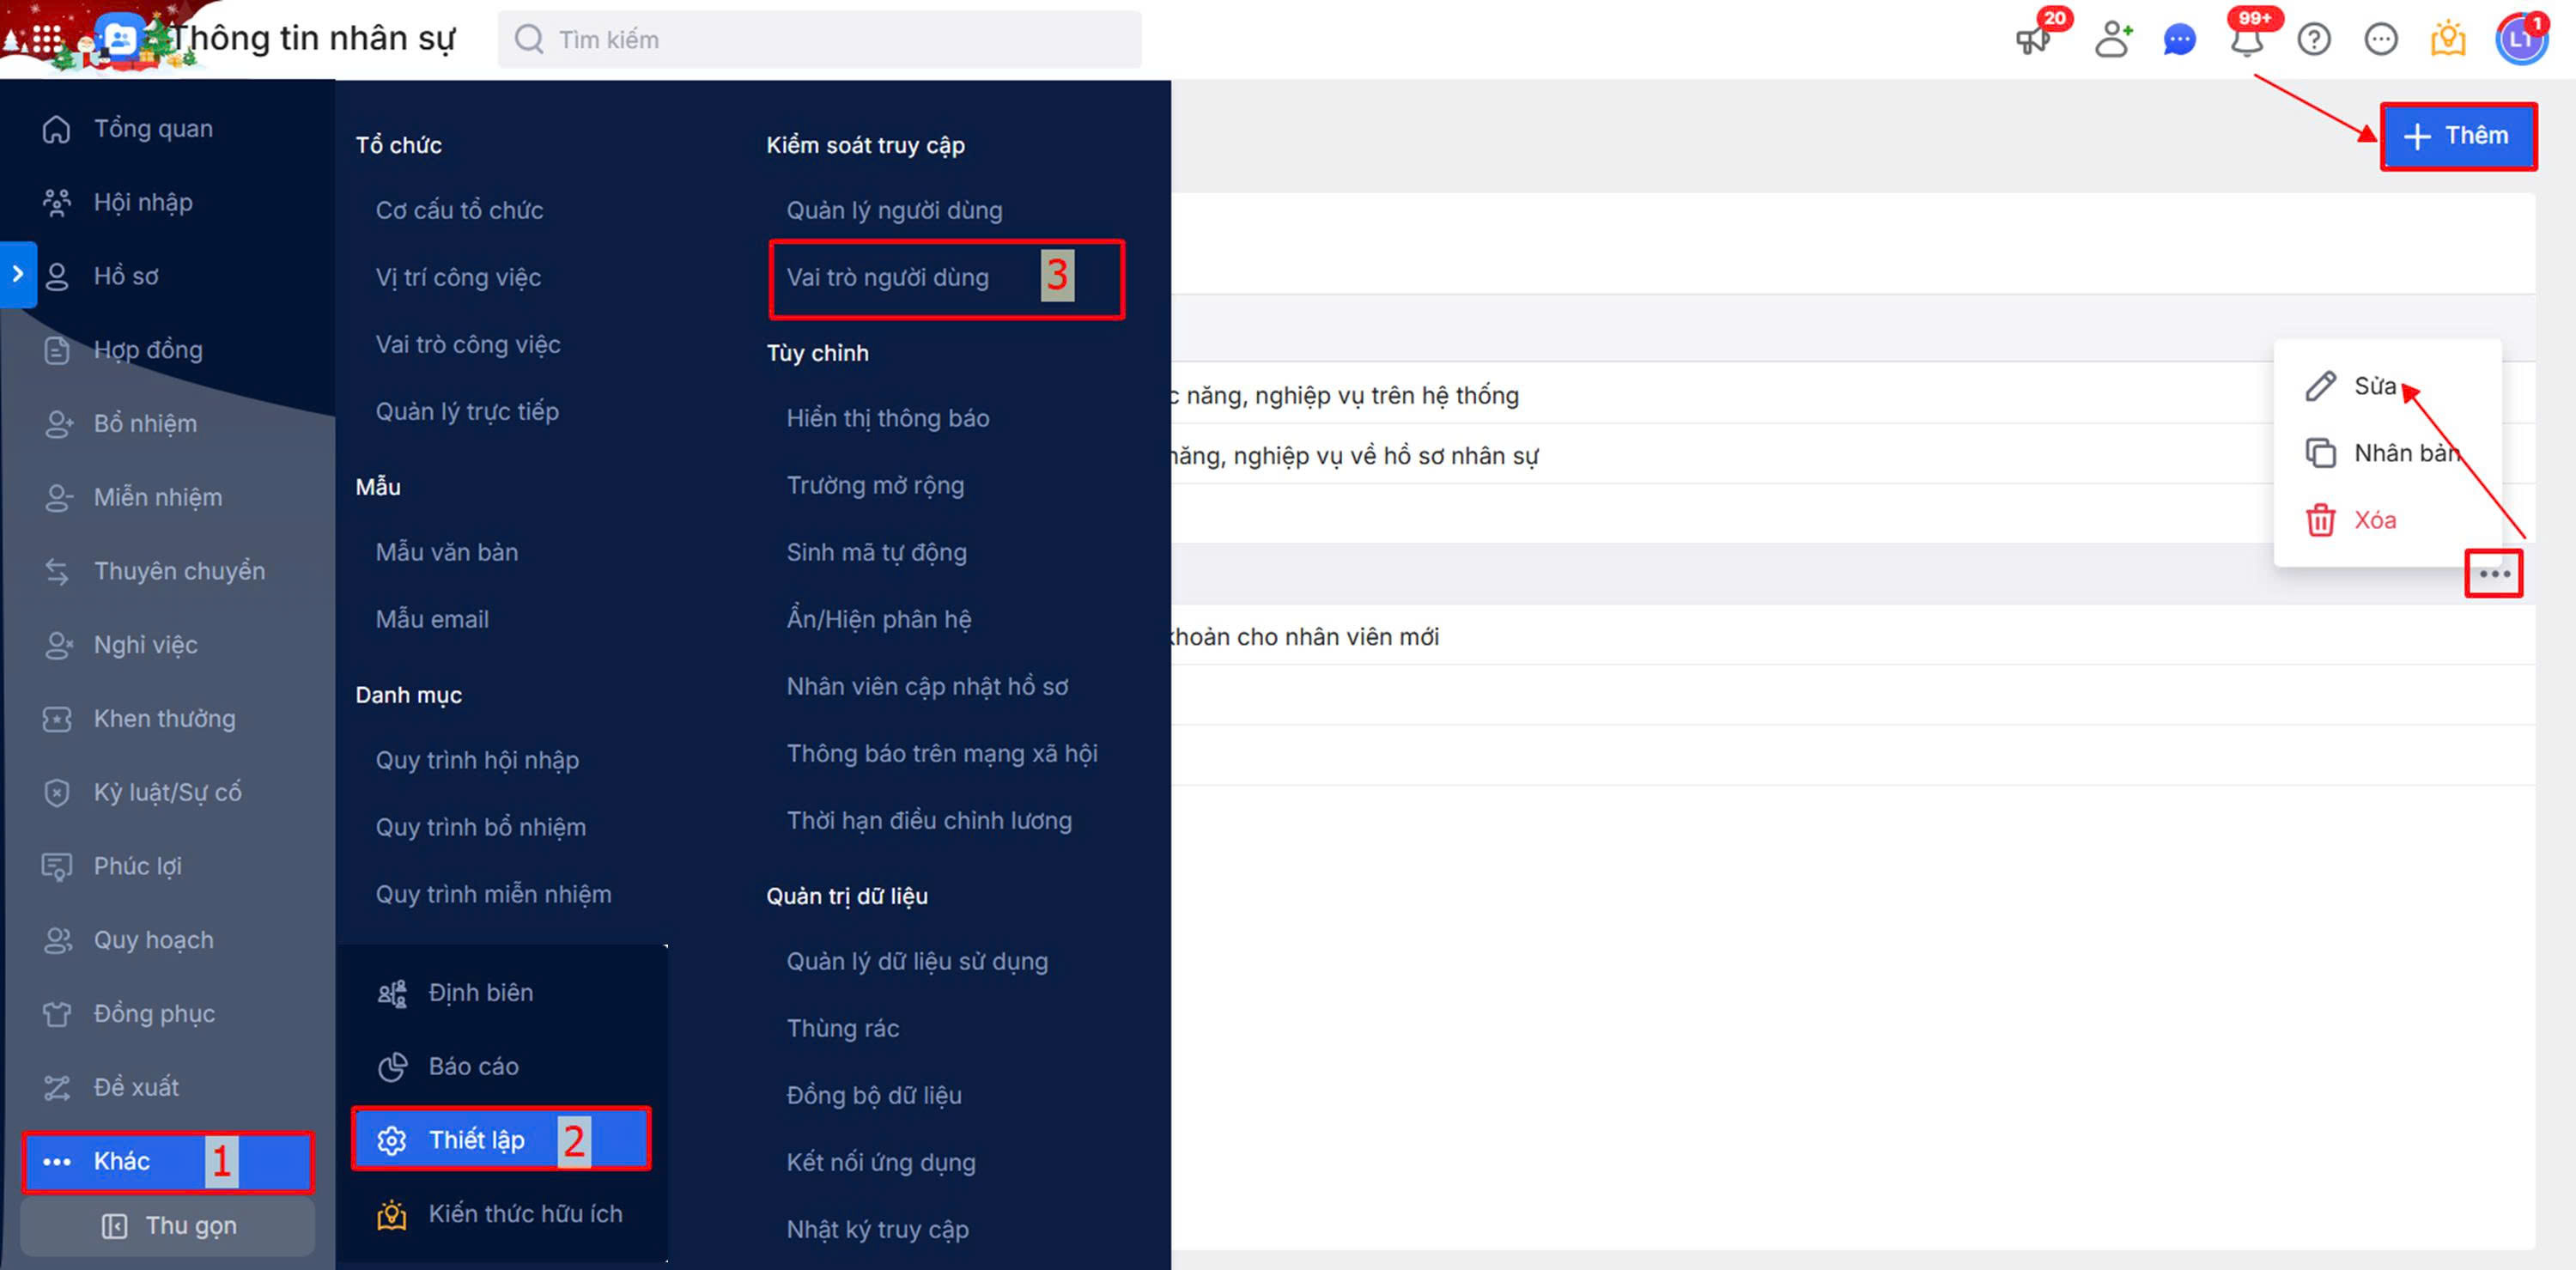This screenshot has height=1270, width=2576.
Task: Select Vai trò người dùng menu entry
Action: pos(887,277)
